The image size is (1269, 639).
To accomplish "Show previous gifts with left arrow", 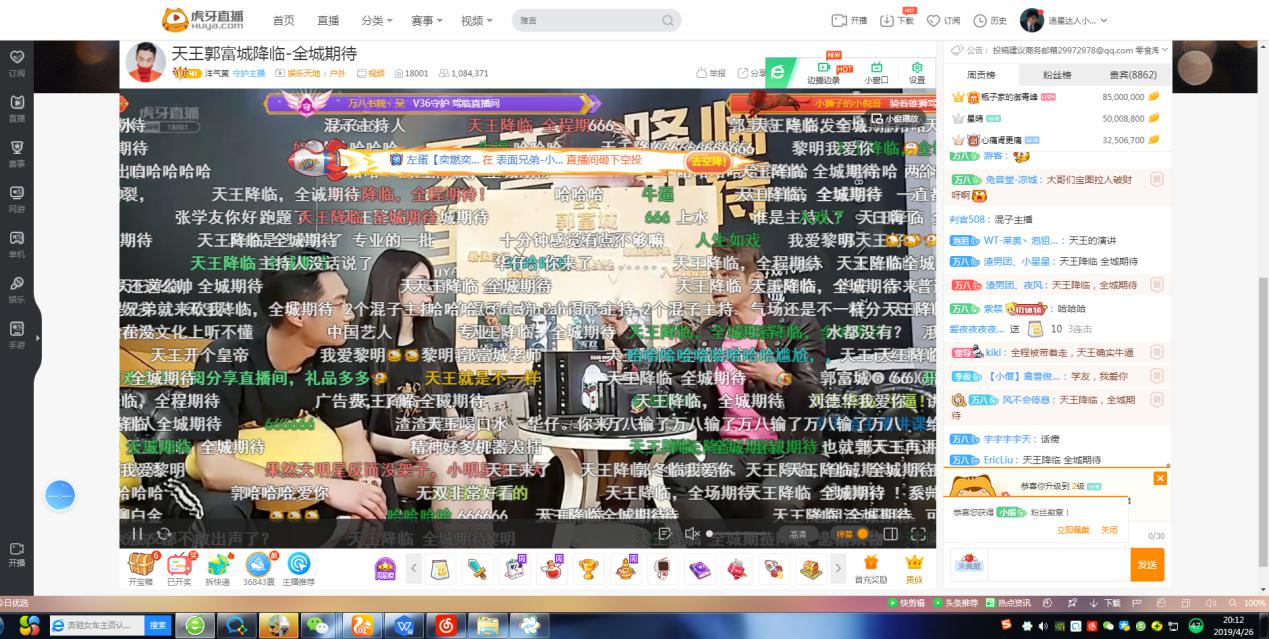I will click(414, 569).
